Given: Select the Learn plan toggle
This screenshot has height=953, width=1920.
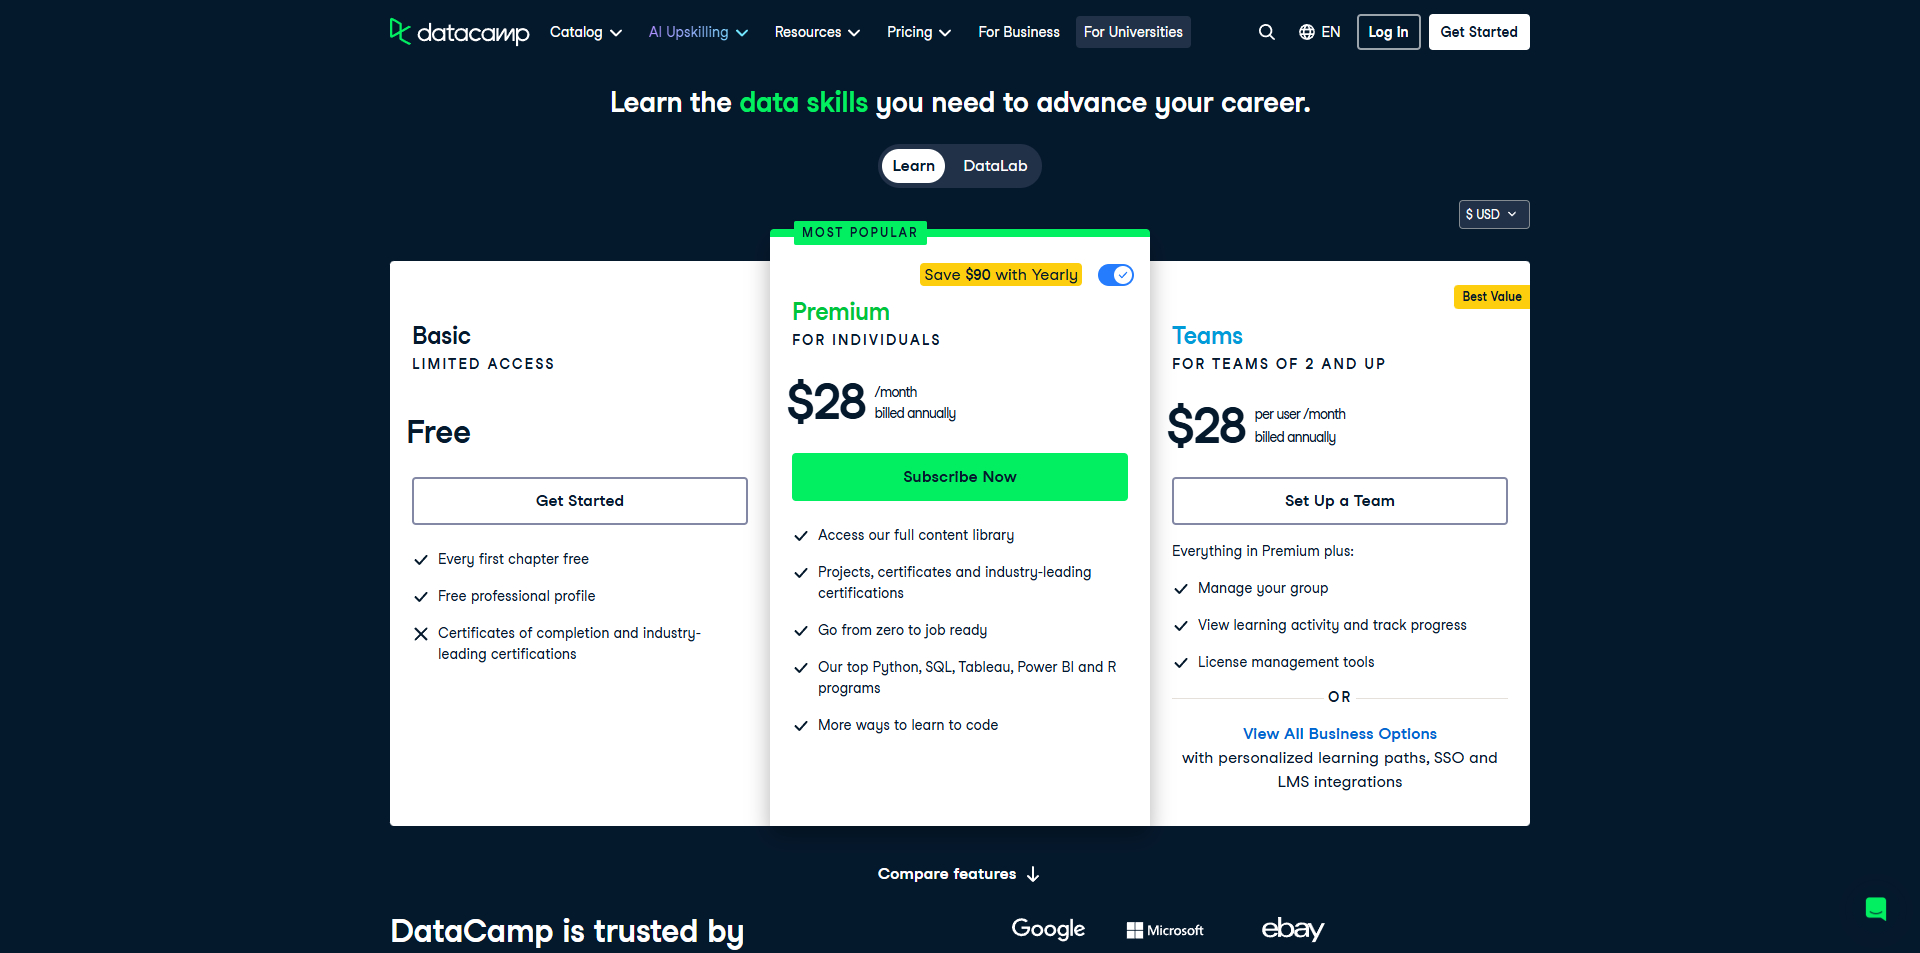Looking at the screenshot, I should pos(913,166).
